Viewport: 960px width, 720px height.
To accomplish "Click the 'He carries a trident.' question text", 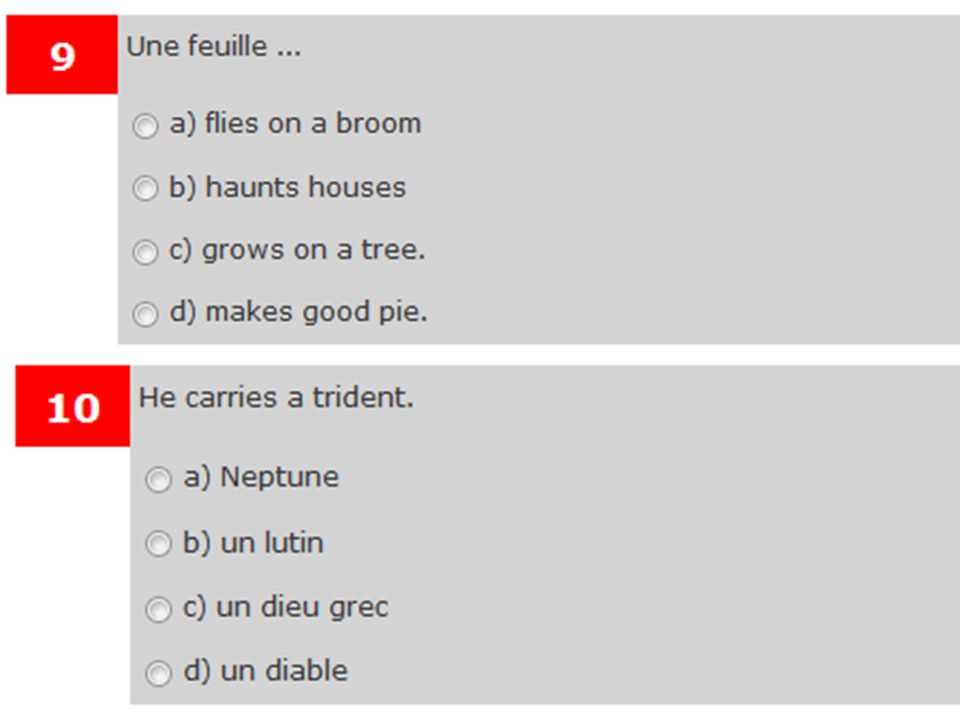I will point(276,398).
